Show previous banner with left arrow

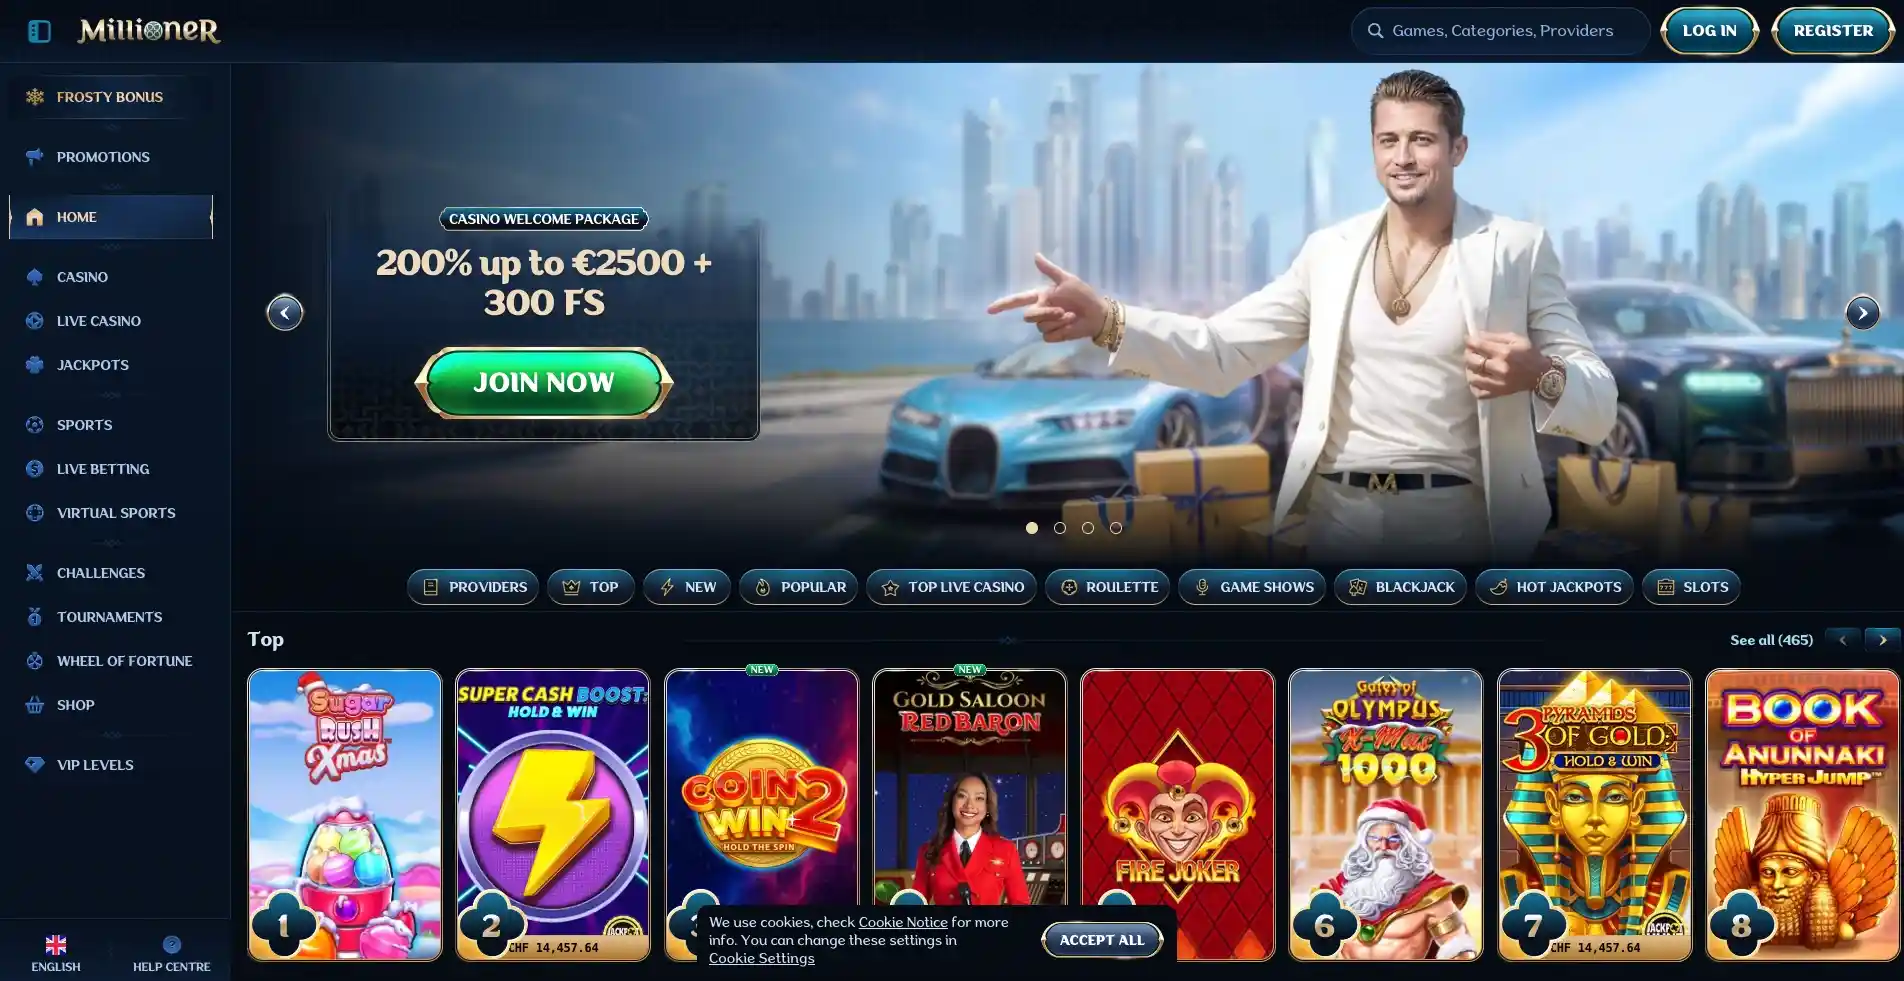pyautogui.click(x=285, y=313)
